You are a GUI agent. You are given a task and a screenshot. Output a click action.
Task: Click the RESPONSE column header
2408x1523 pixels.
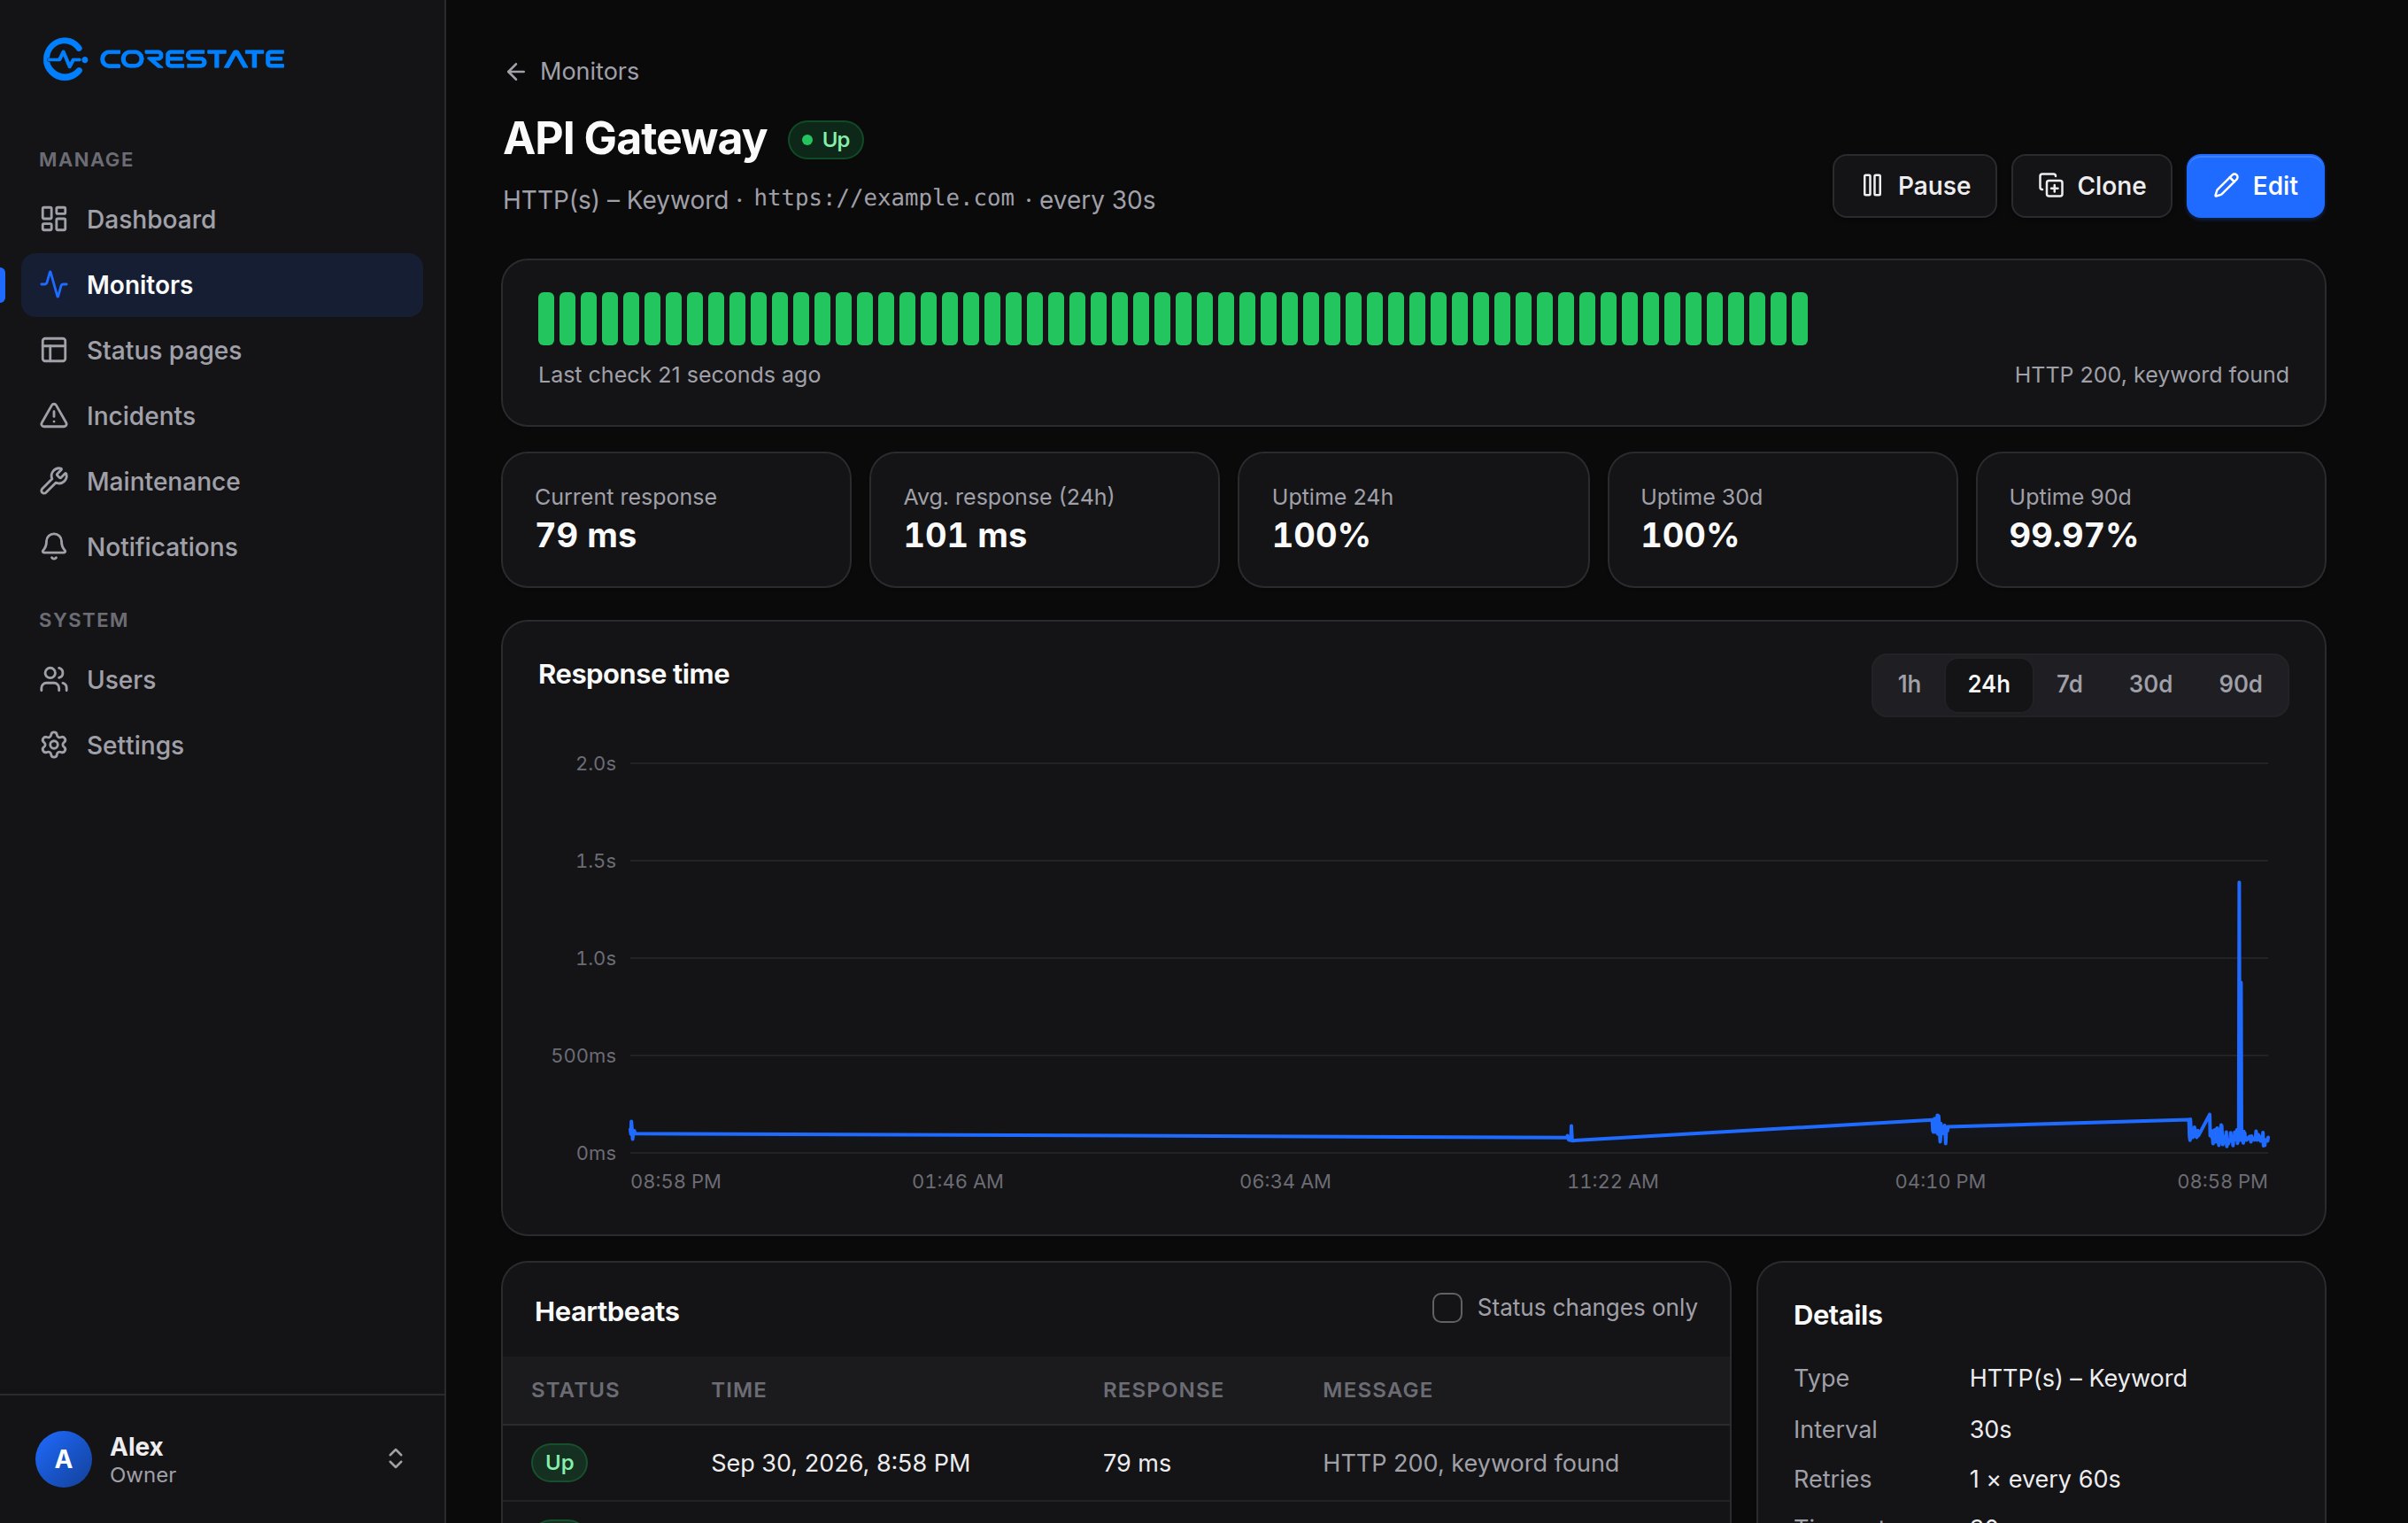pos(1163,1390)
